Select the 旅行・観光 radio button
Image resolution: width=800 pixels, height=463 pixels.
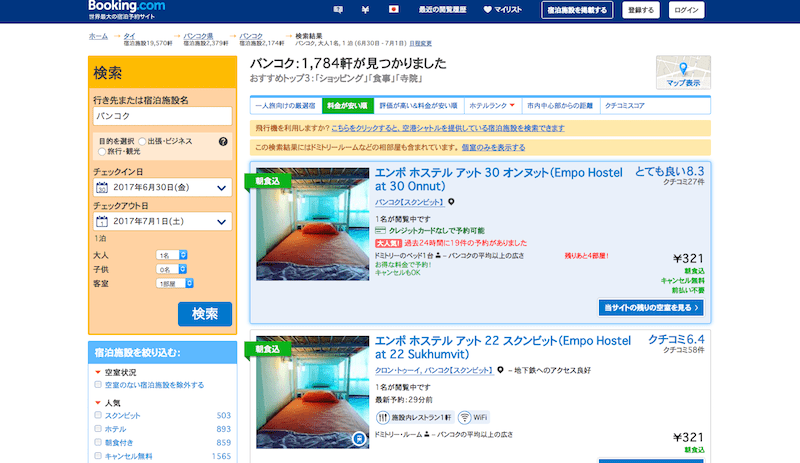(102, 152)
